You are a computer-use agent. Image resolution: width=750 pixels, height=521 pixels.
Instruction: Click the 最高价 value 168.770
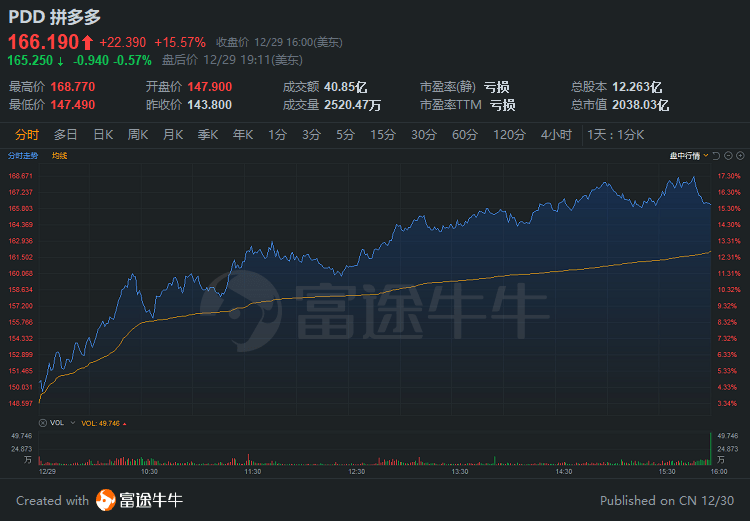tap(73, 87)
